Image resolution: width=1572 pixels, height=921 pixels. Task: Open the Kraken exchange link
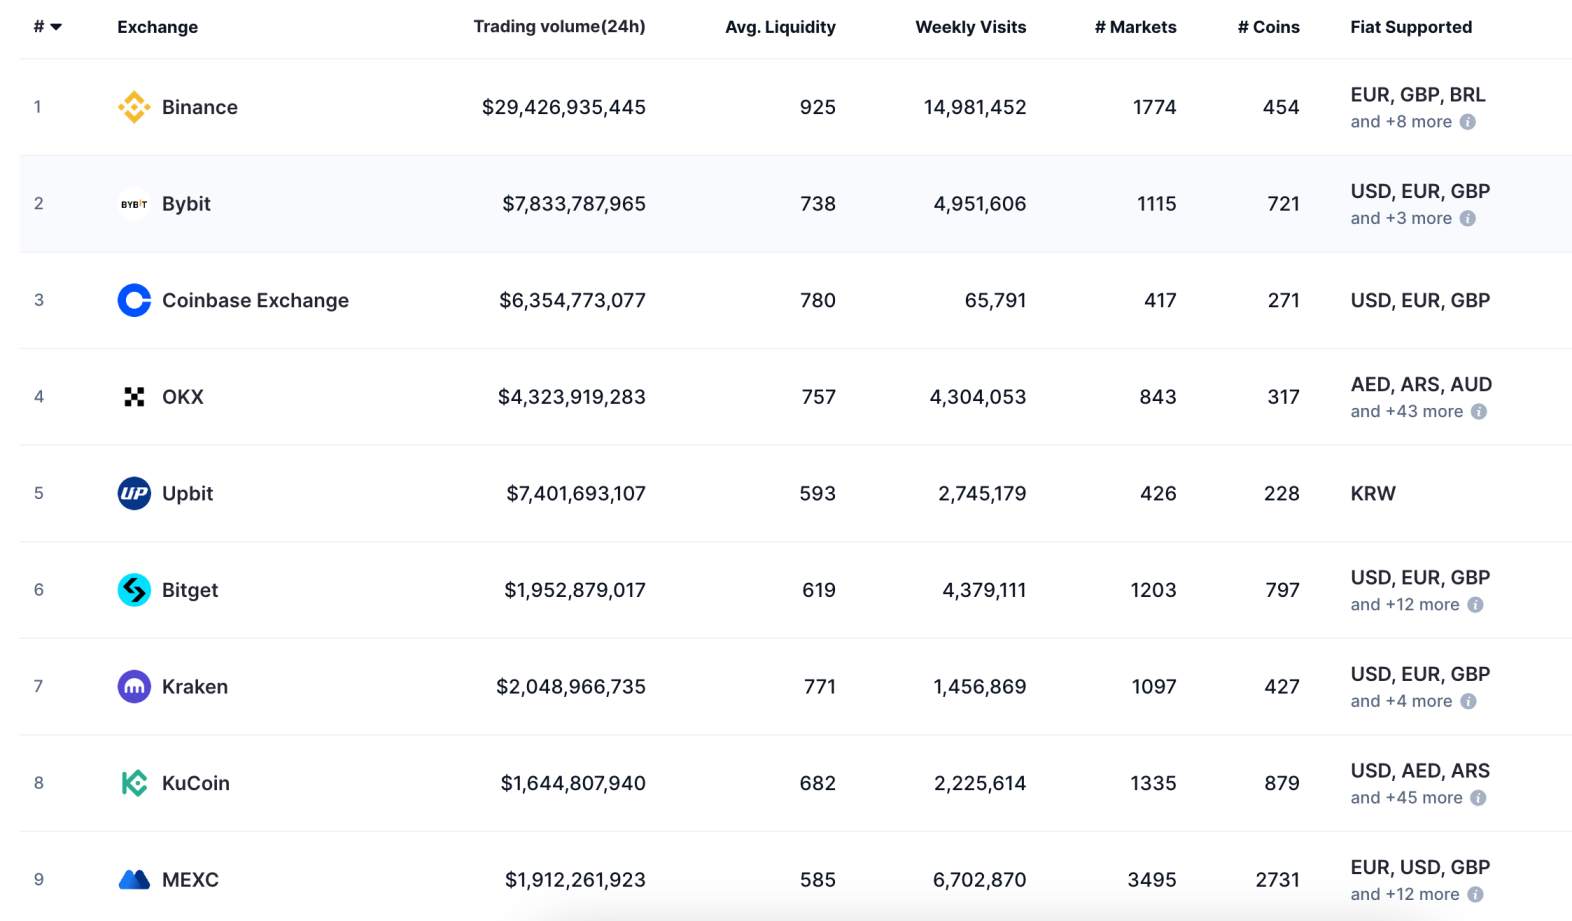tap(195, 687)
